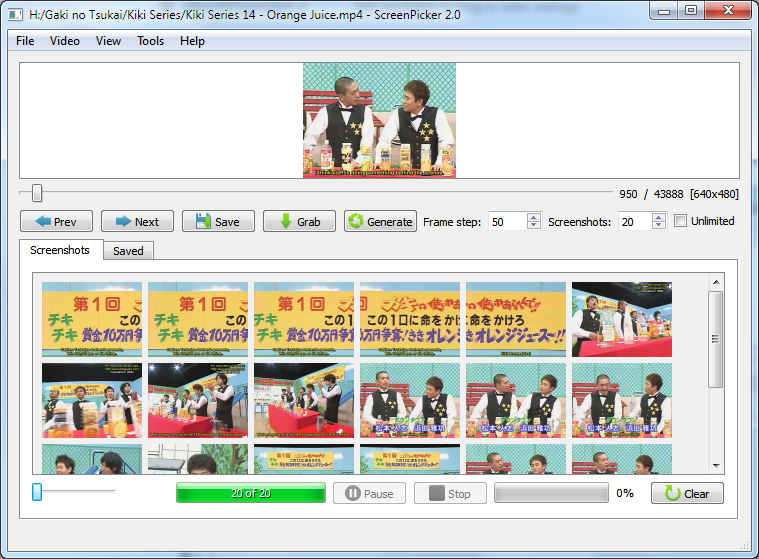Click the thumbnail size slider handle

37,492
